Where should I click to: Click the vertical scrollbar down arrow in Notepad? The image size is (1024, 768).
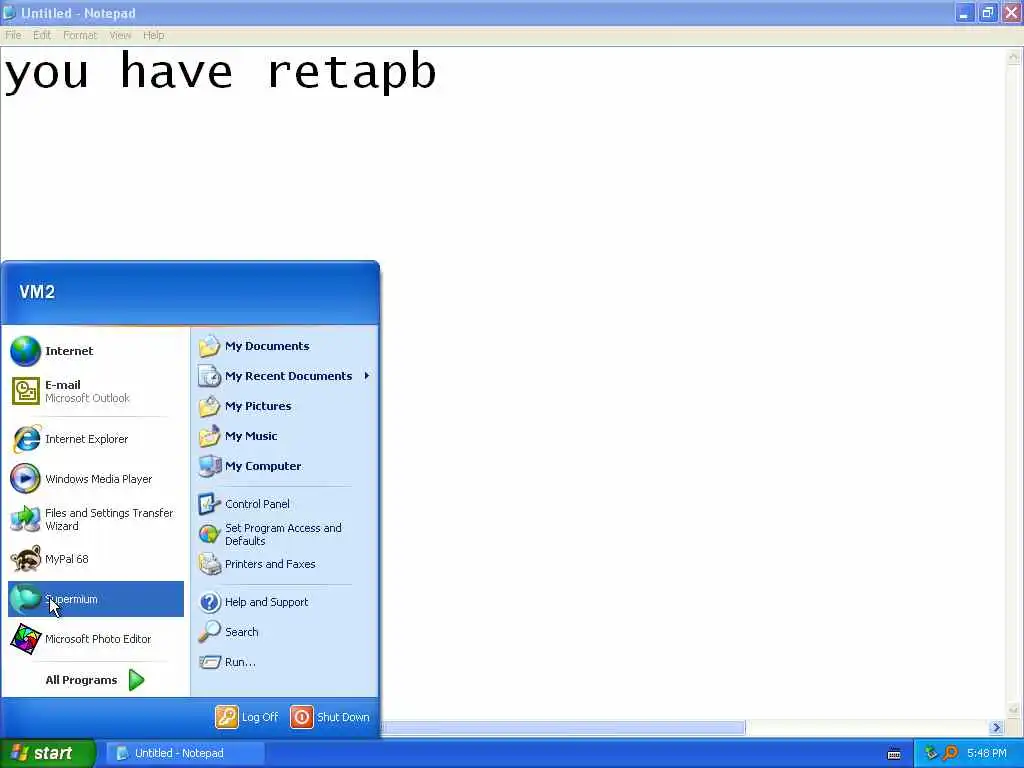1014,710
